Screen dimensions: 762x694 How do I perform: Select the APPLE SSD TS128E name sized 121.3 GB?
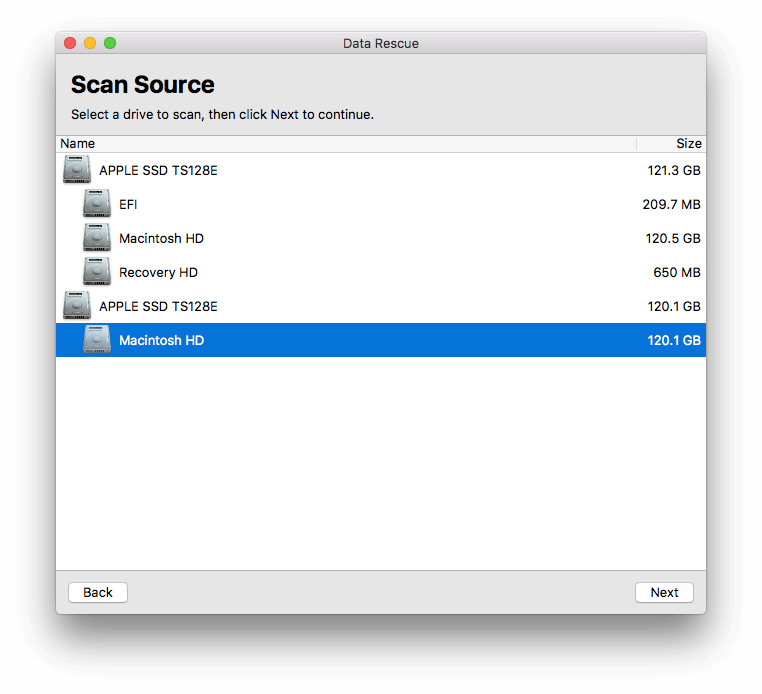tap(158, 171)
